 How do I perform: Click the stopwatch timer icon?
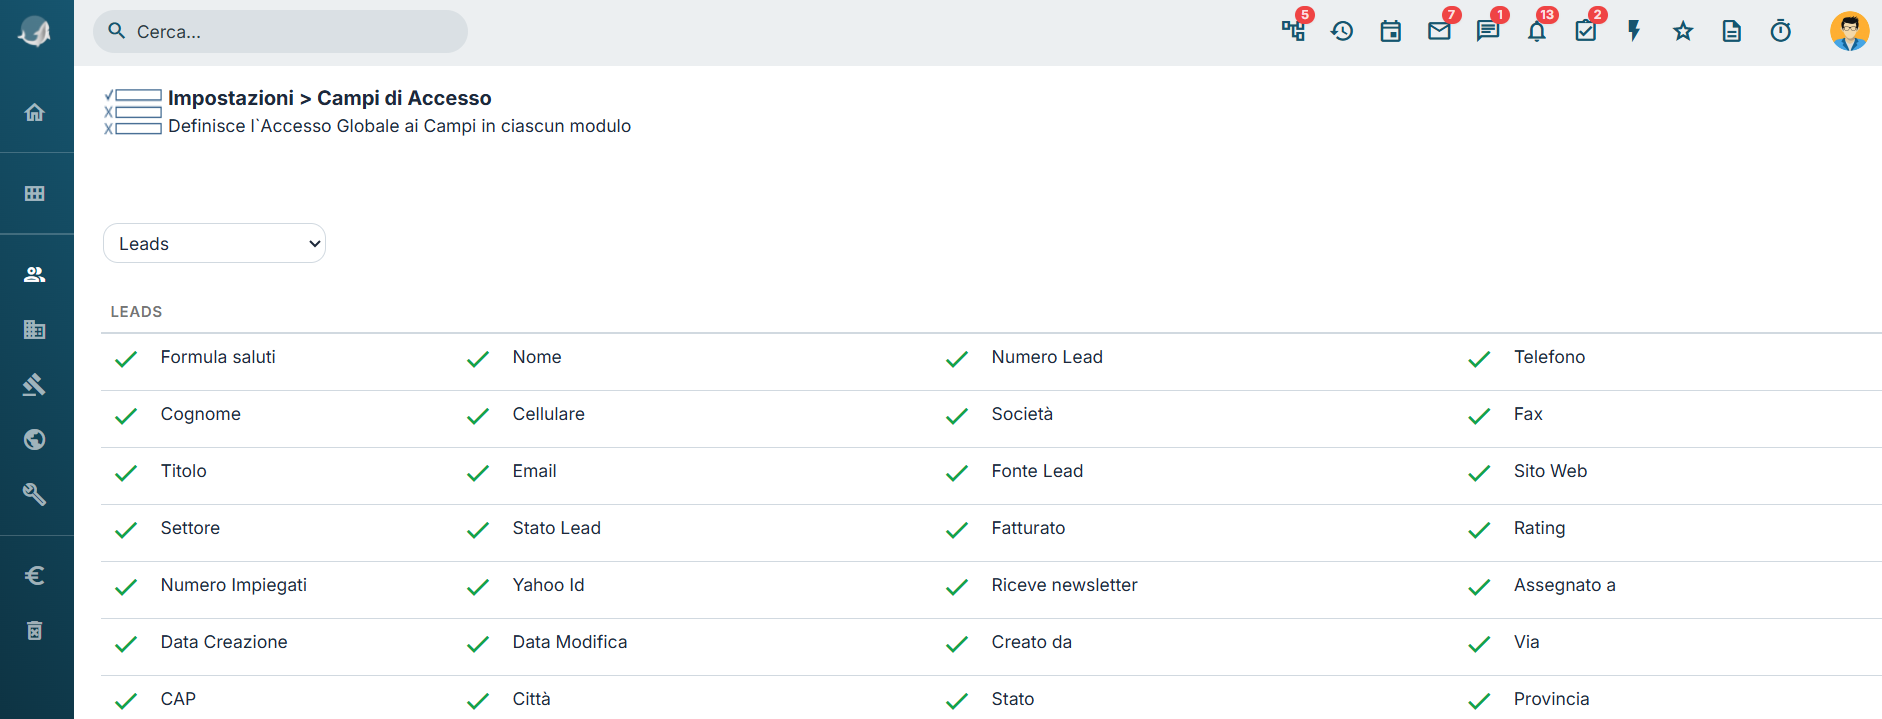[x=1781, y=31]
